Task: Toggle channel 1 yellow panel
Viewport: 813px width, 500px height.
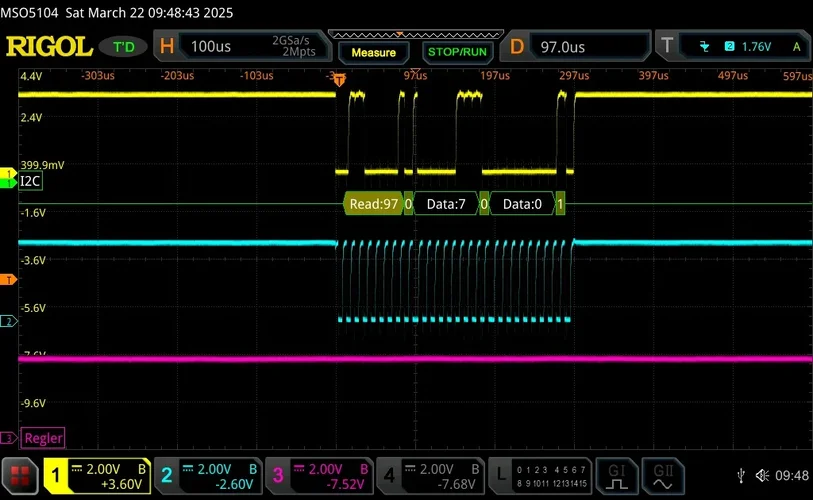Action: pos(99,475)
